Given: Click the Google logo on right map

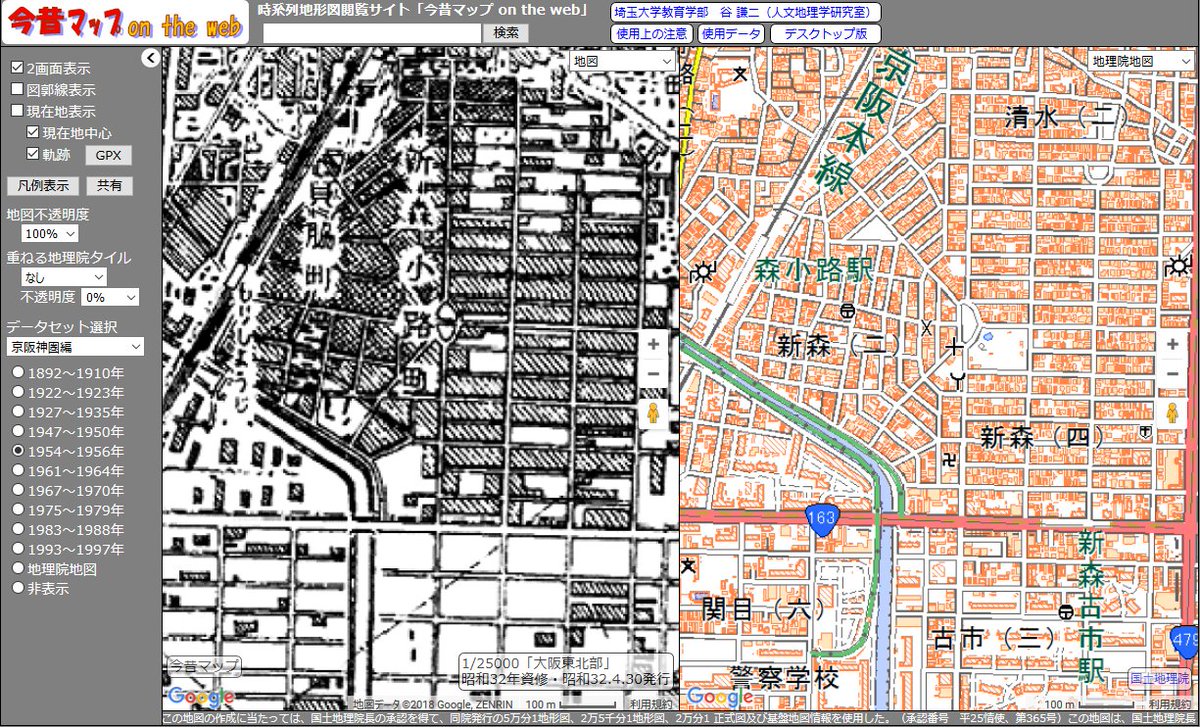Looking at the screenshot, I should click(x=719, y=697).
